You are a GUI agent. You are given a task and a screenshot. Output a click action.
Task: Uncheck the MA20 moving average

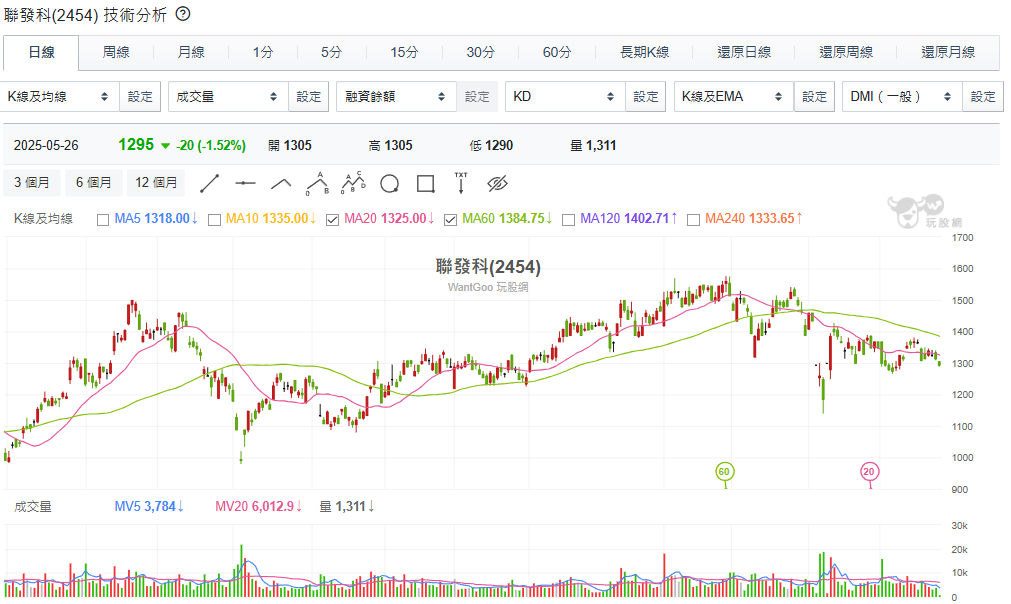click(x=333, y=219)
